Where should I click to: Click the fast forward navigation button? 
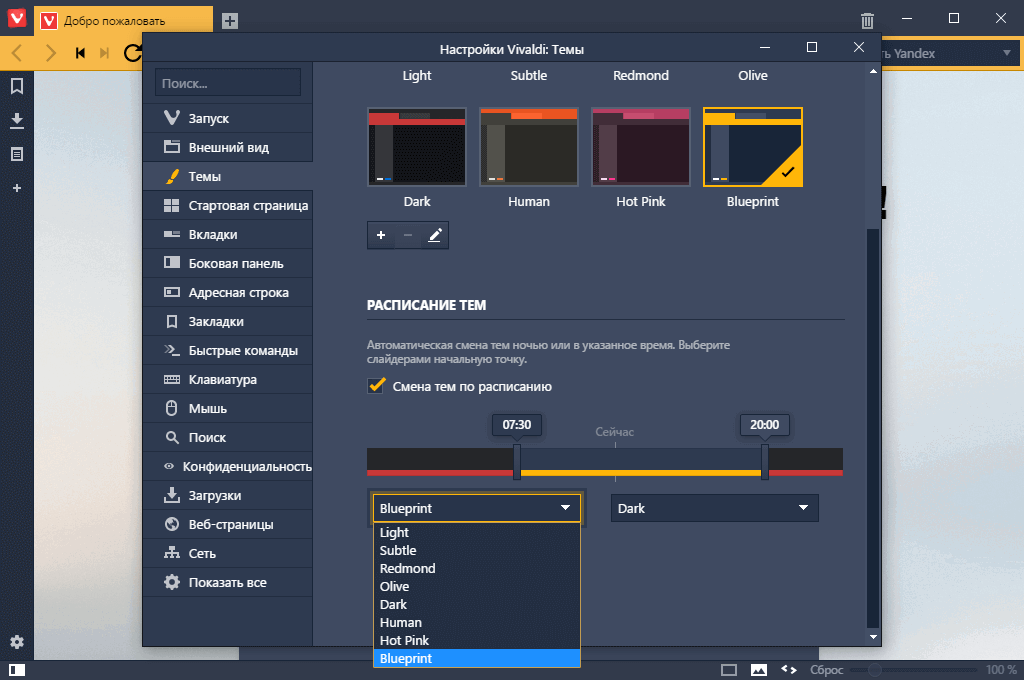[104, 53]
